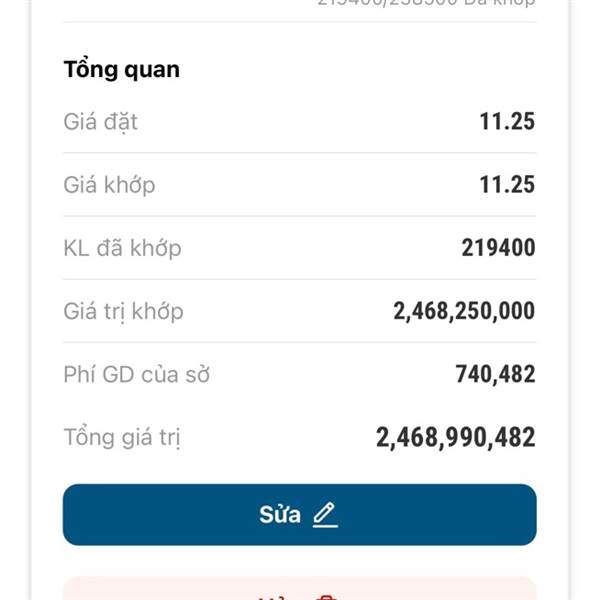
Task: Click the pencil edit icon
Action: [325, 515]
